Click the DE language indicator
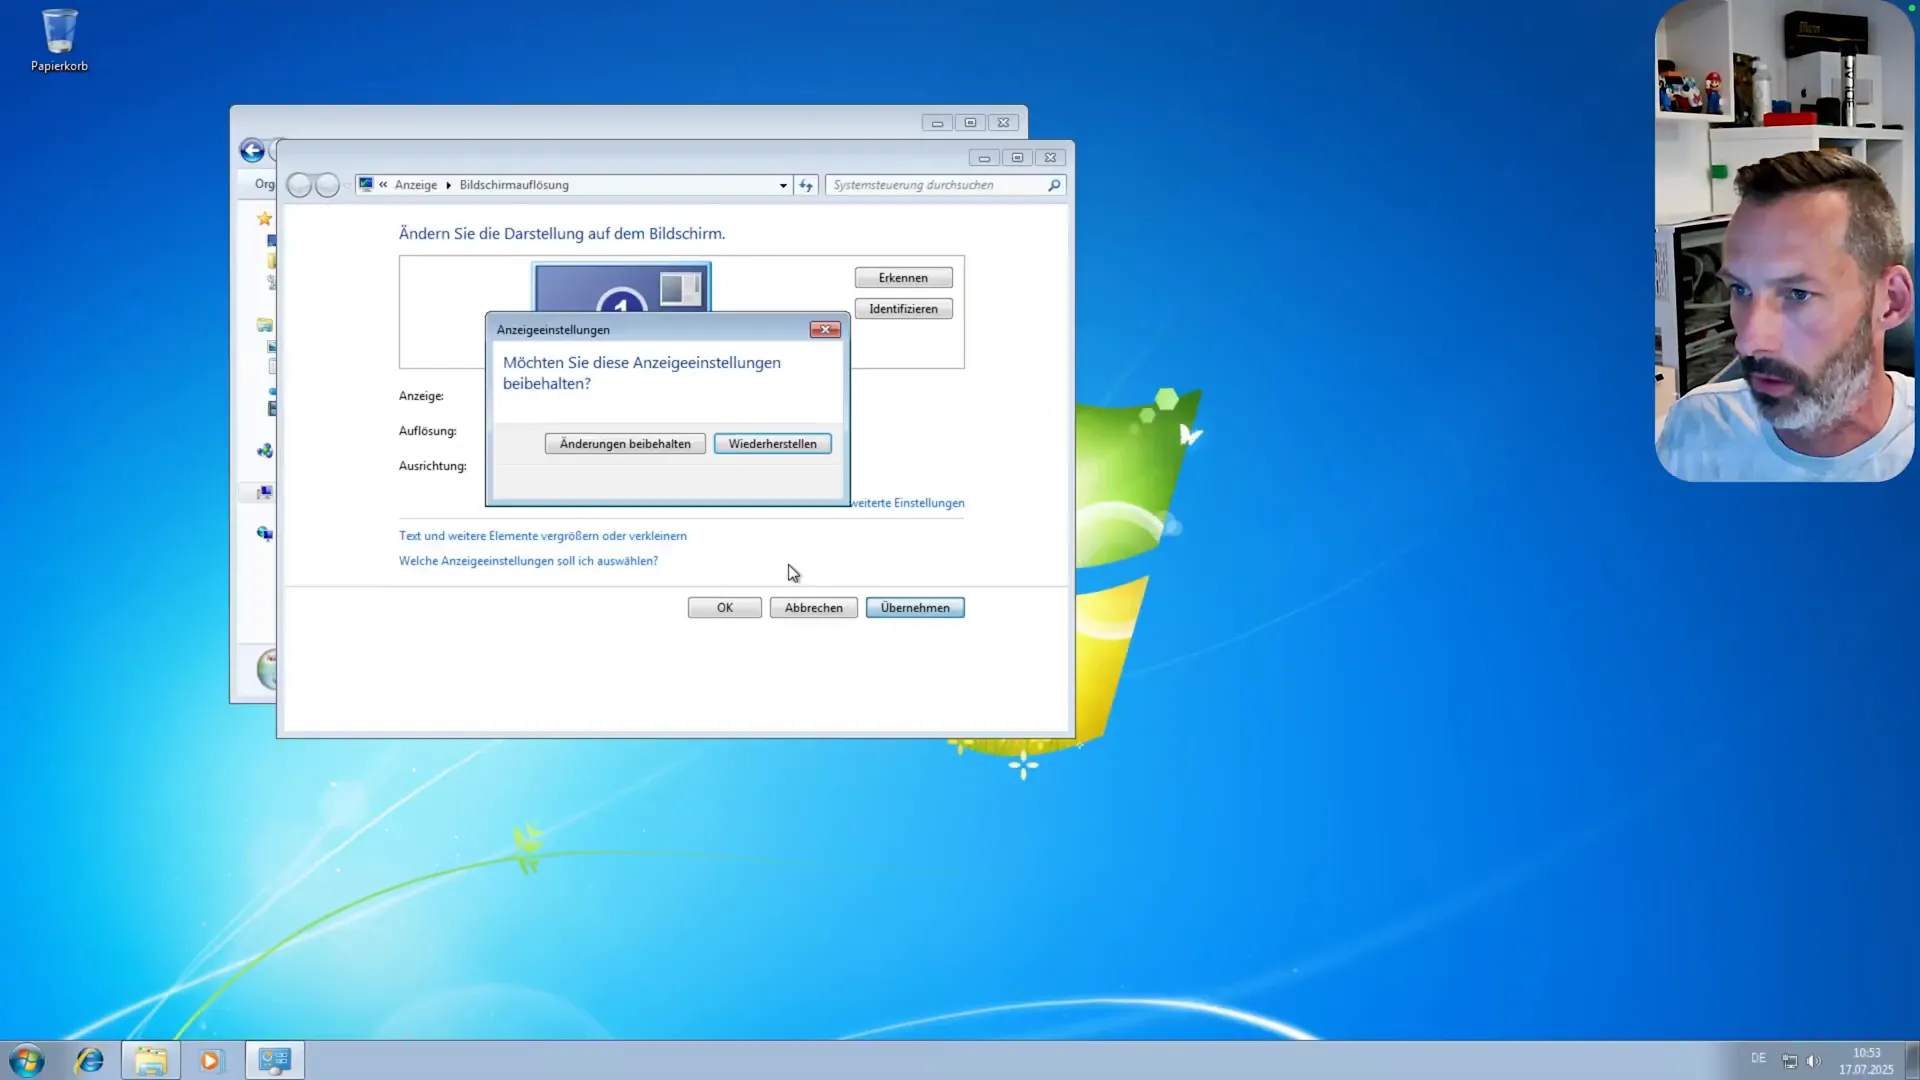 click(x=1758, y=1058)
